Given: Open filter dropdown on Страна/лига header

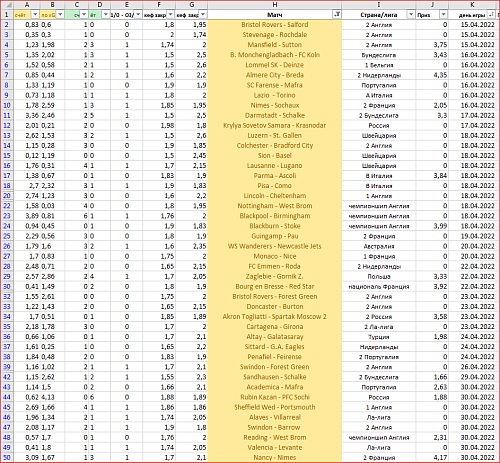Looking at the screenshot, I should click(411, 15).
